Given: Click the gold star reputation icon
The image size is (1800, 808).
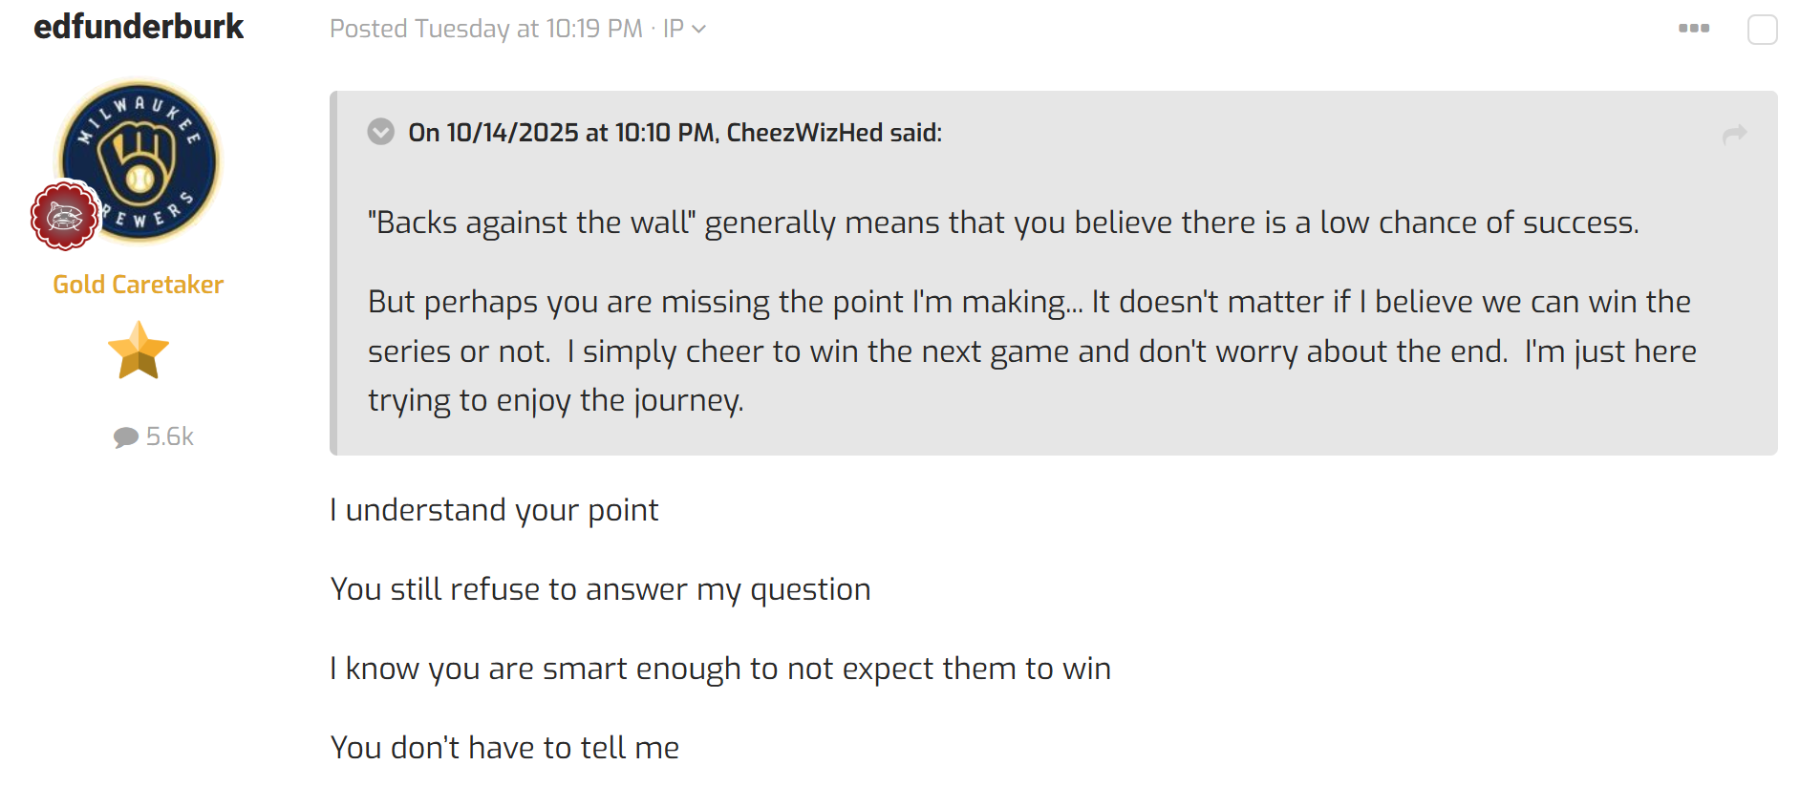Looking at the screenshot, I should point(138,351).
